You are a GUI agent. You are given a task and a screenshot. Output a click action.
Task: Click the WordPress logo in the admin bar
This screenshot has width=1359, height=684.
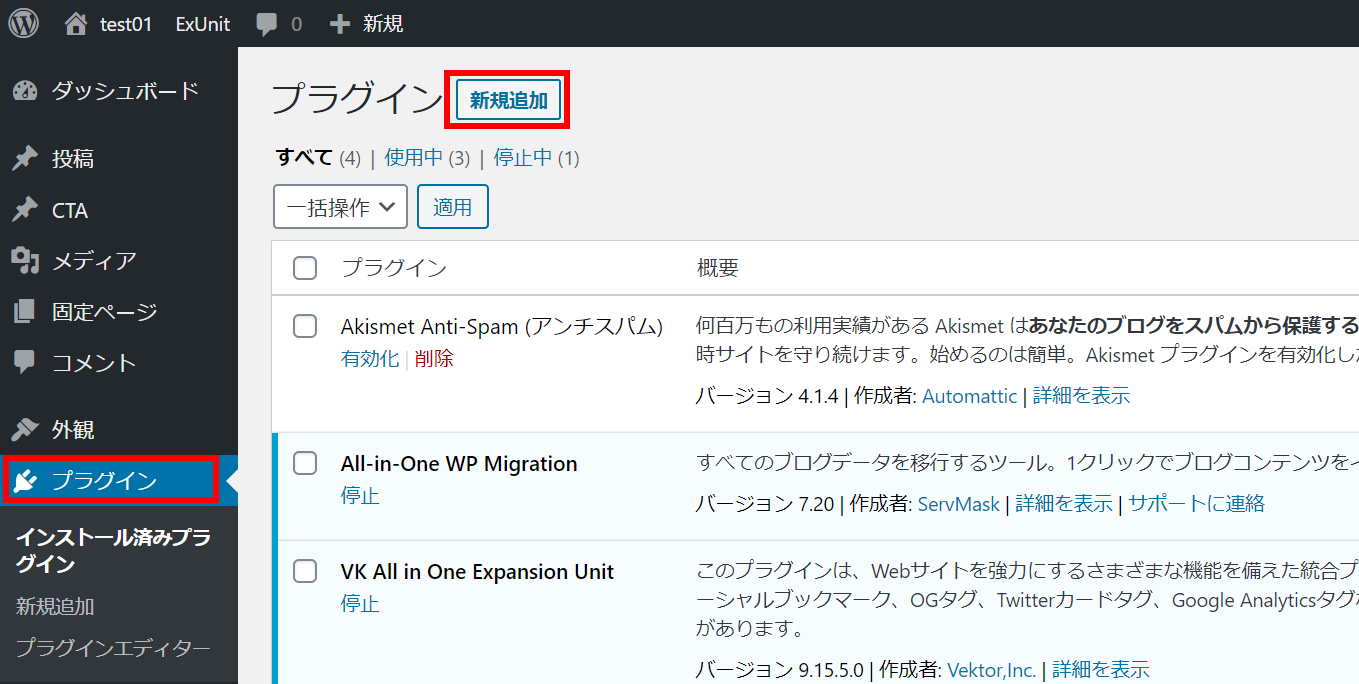coord(22,22)
